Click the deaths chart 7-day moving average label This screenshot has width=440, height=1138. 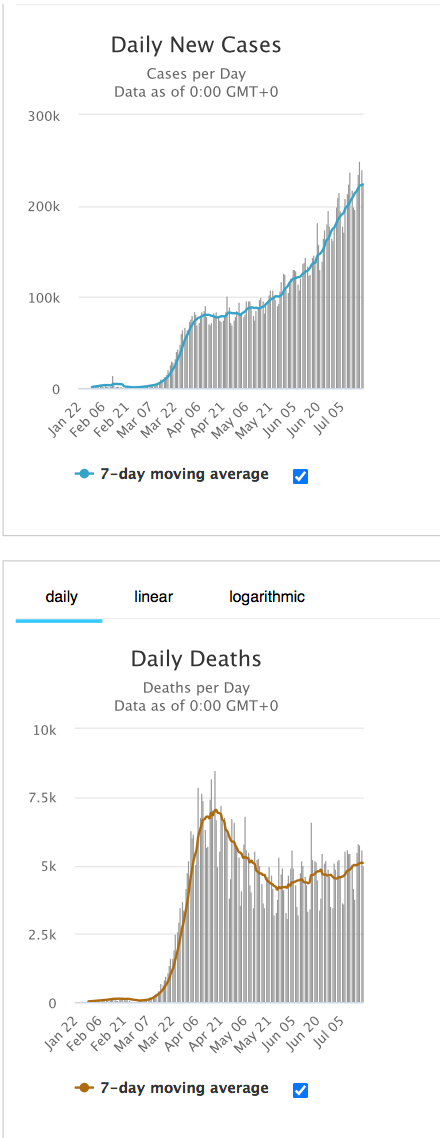coord(184,1088)
